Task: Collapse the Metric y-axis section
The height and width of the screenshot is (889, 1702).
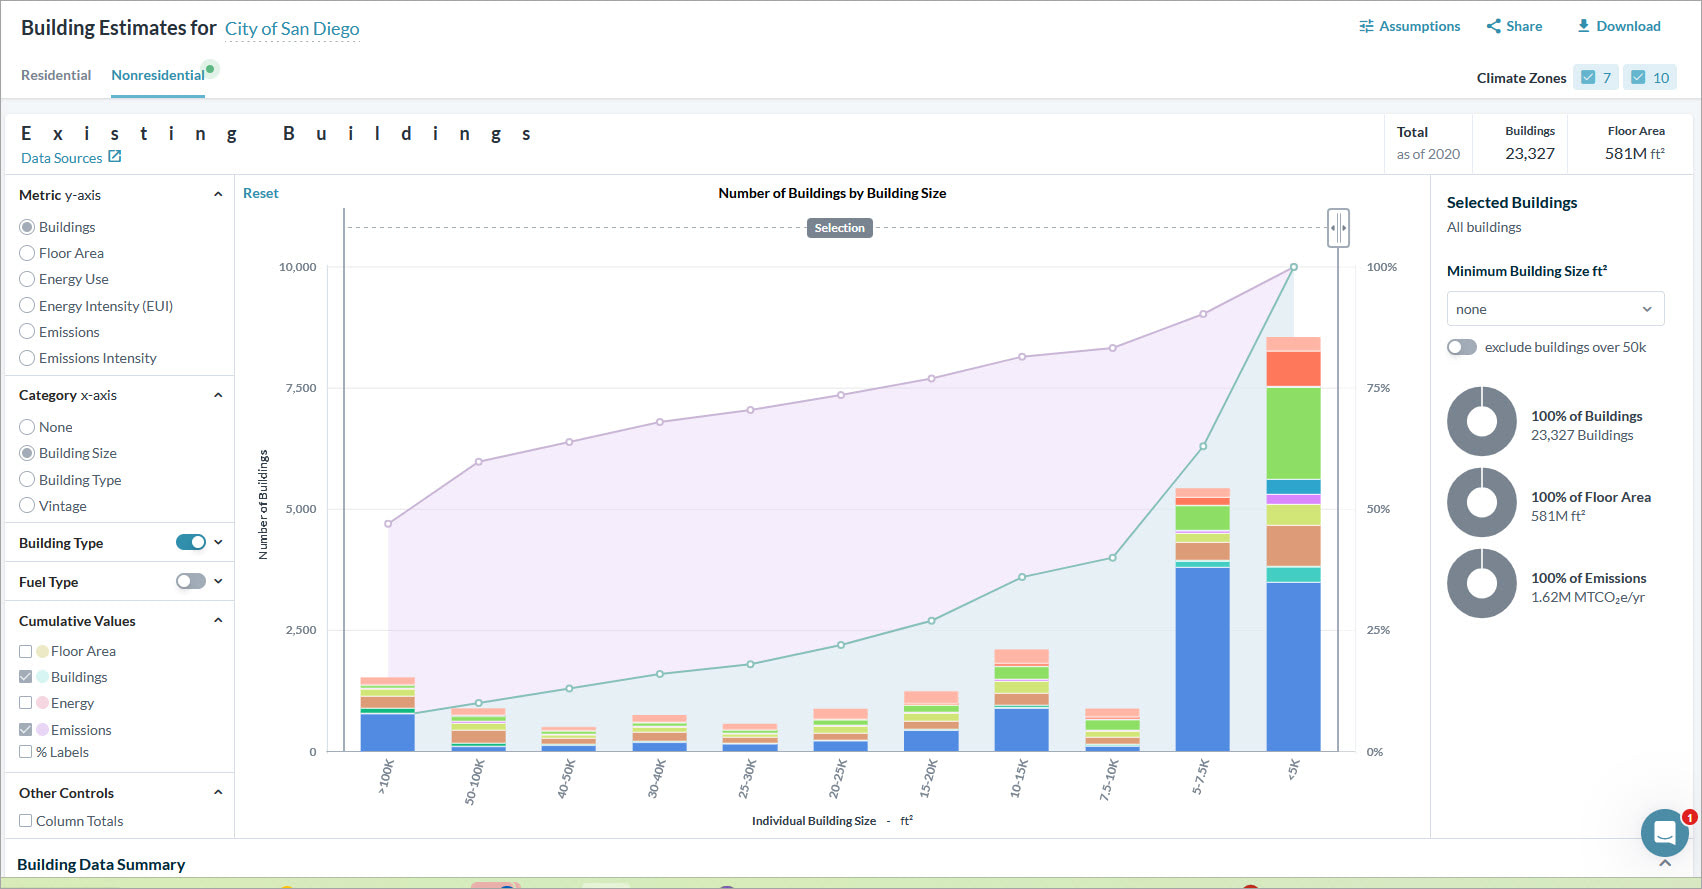Action: [x=218, y=195]
